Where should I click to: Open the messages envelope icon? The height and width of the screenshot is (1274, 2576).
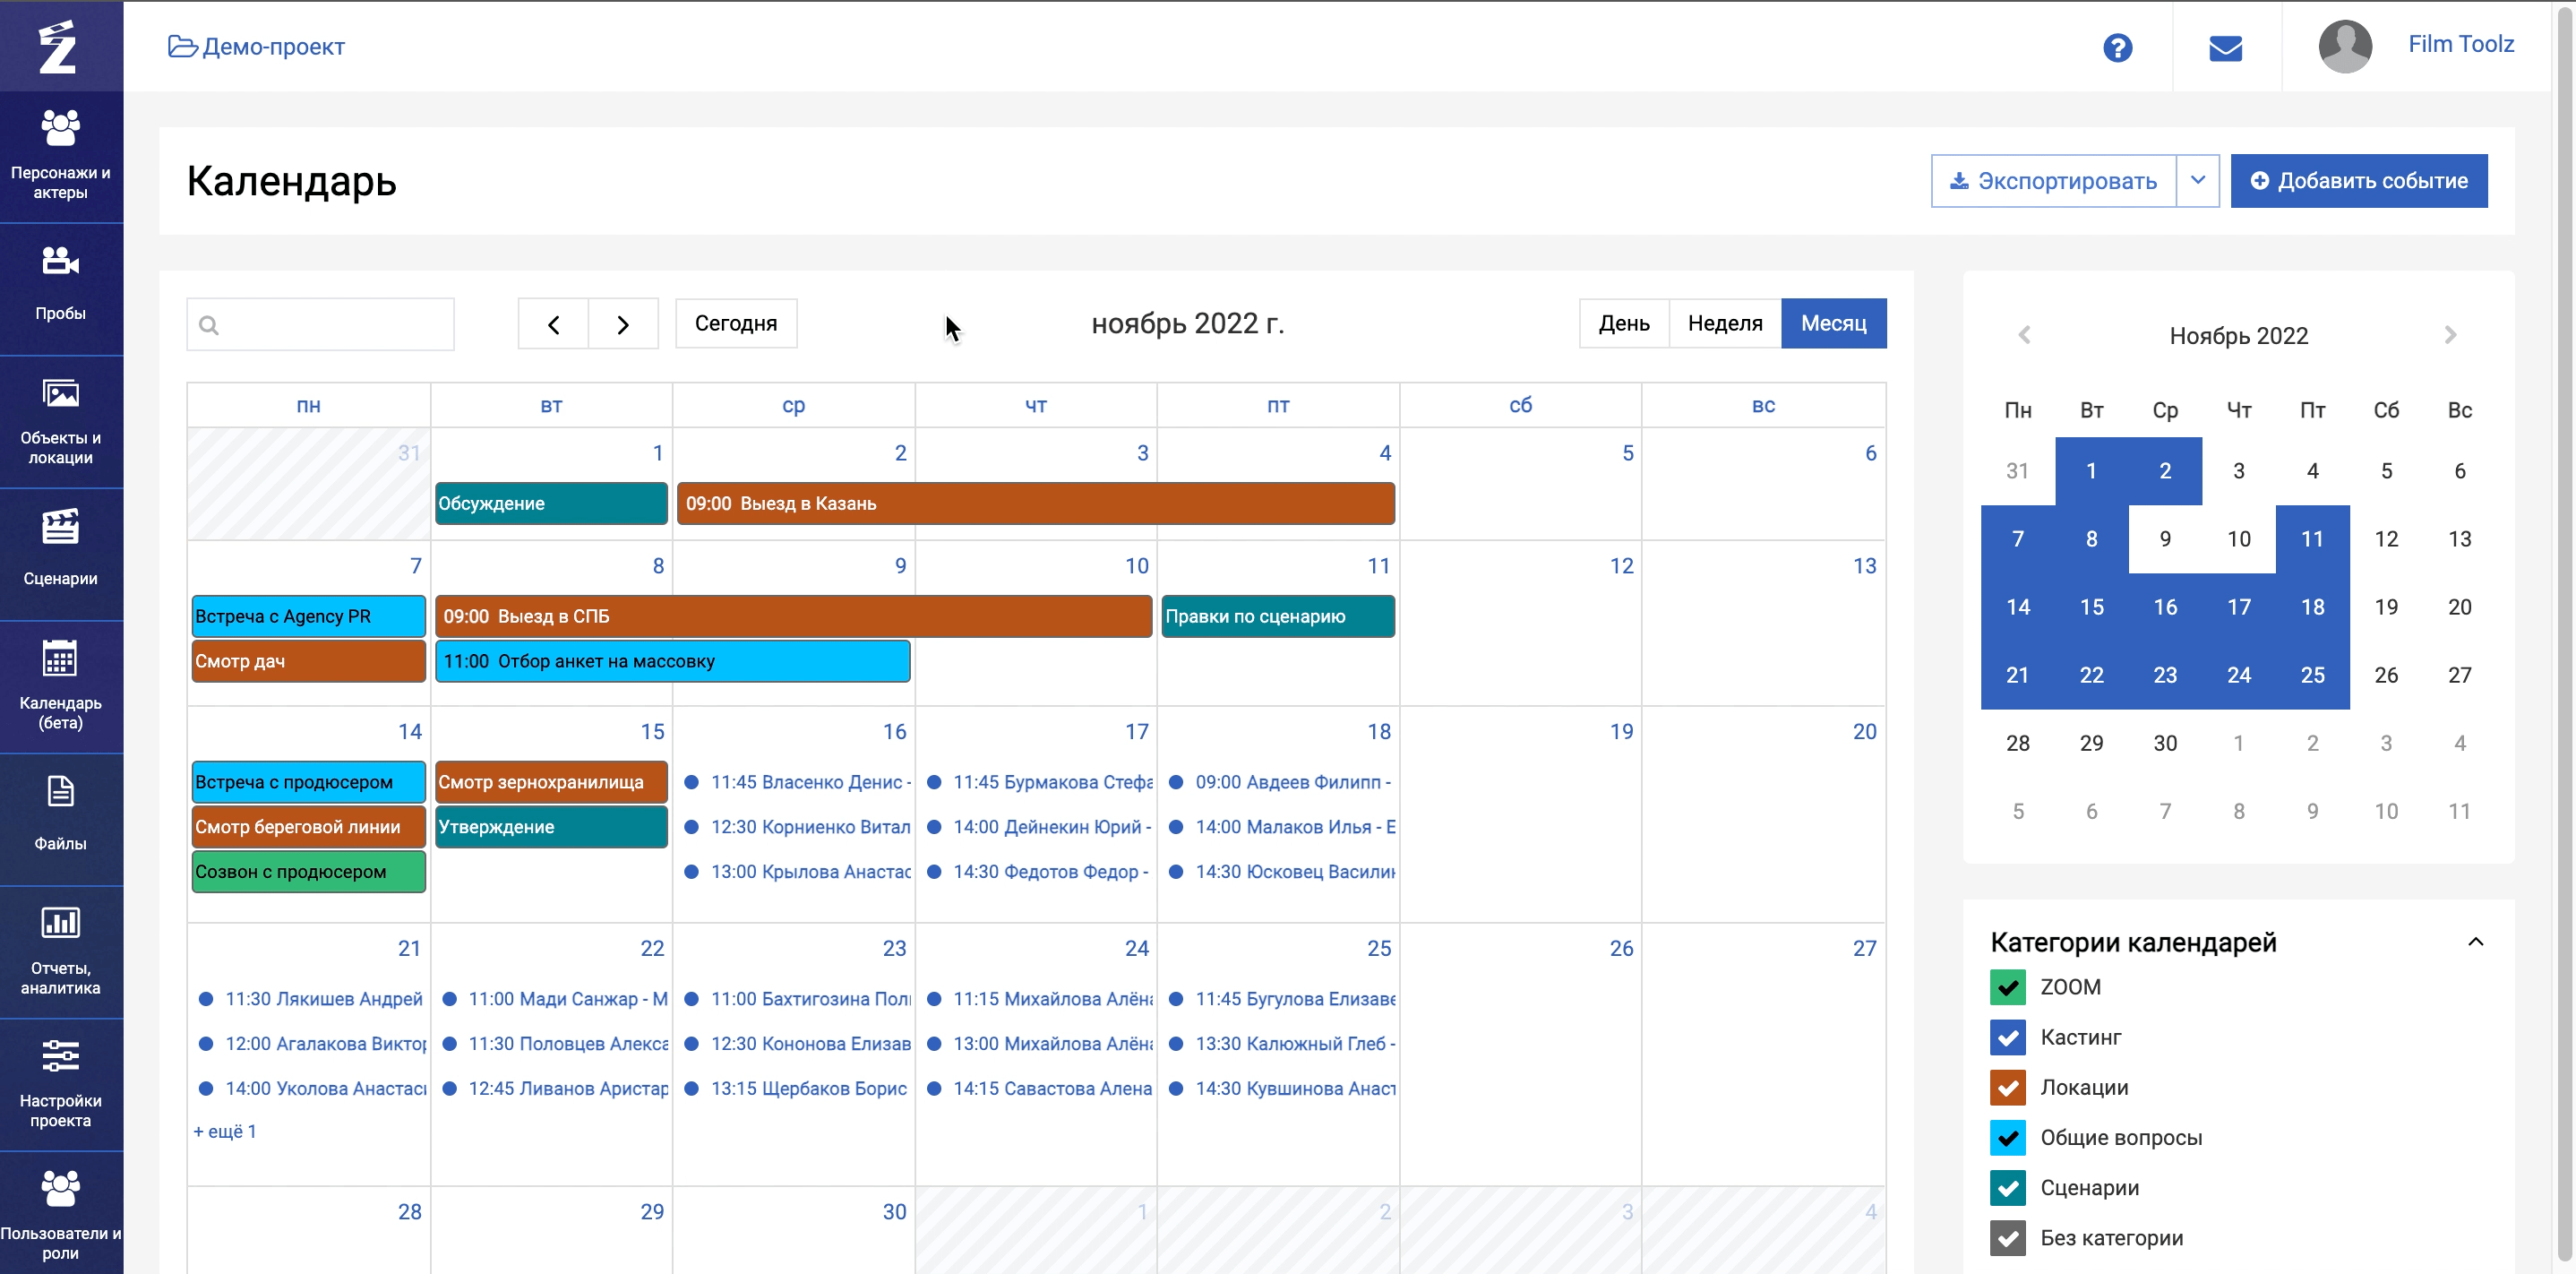[2225, 47]
